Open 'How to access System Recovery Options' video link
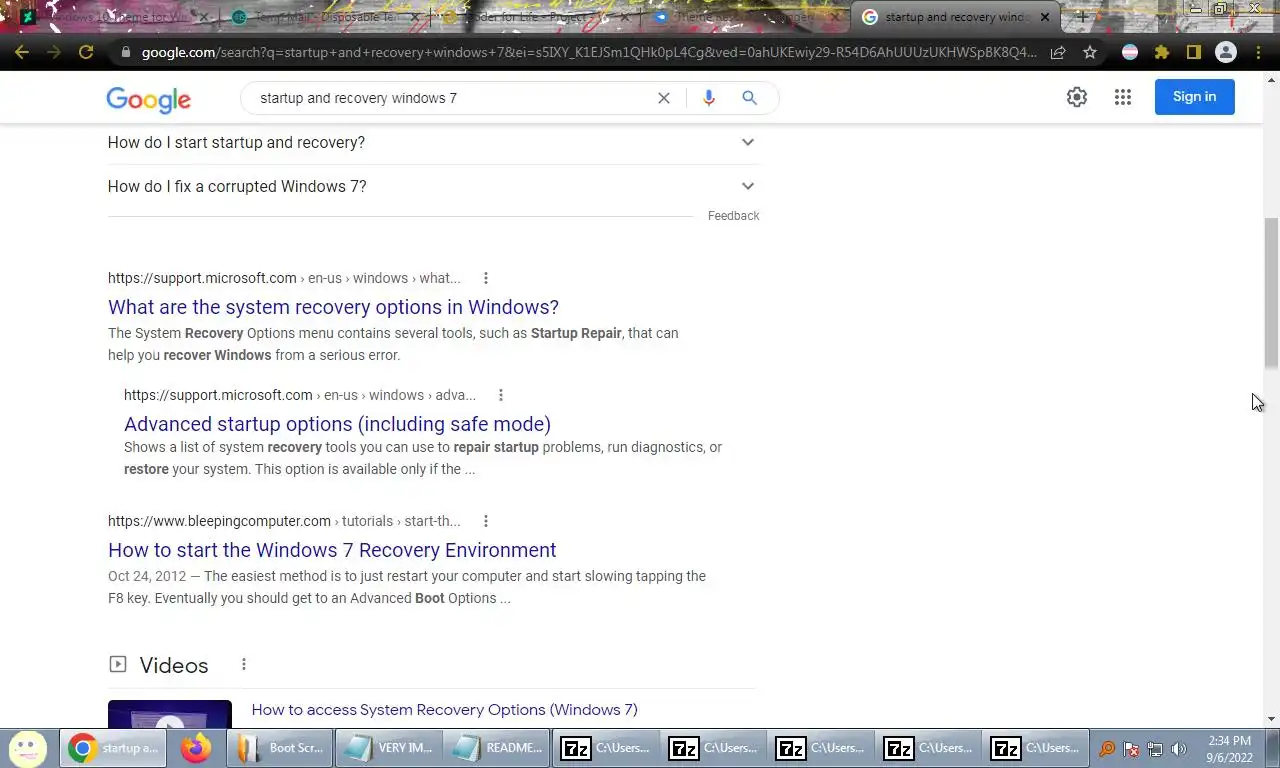The width and height of the screenshot is (1280, 768). pyautogui.click(x=444, y=710)
